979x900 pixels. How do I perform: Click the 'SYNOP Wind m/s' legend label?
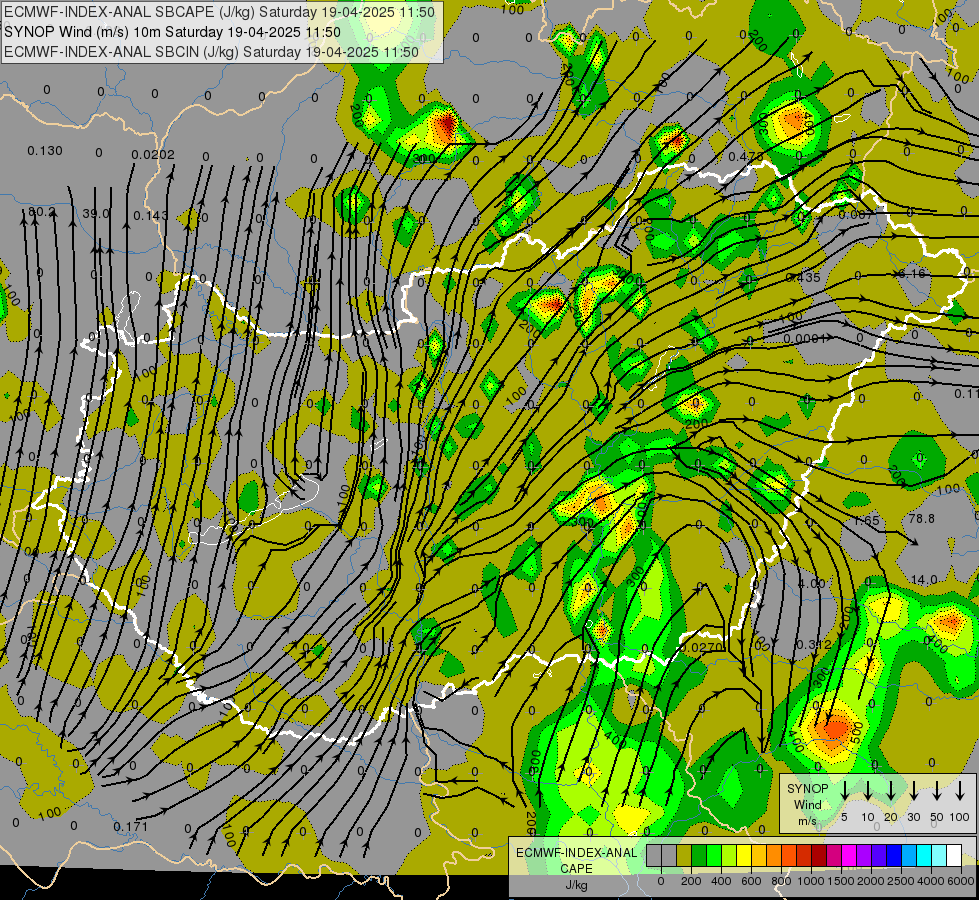coord(807,805)
